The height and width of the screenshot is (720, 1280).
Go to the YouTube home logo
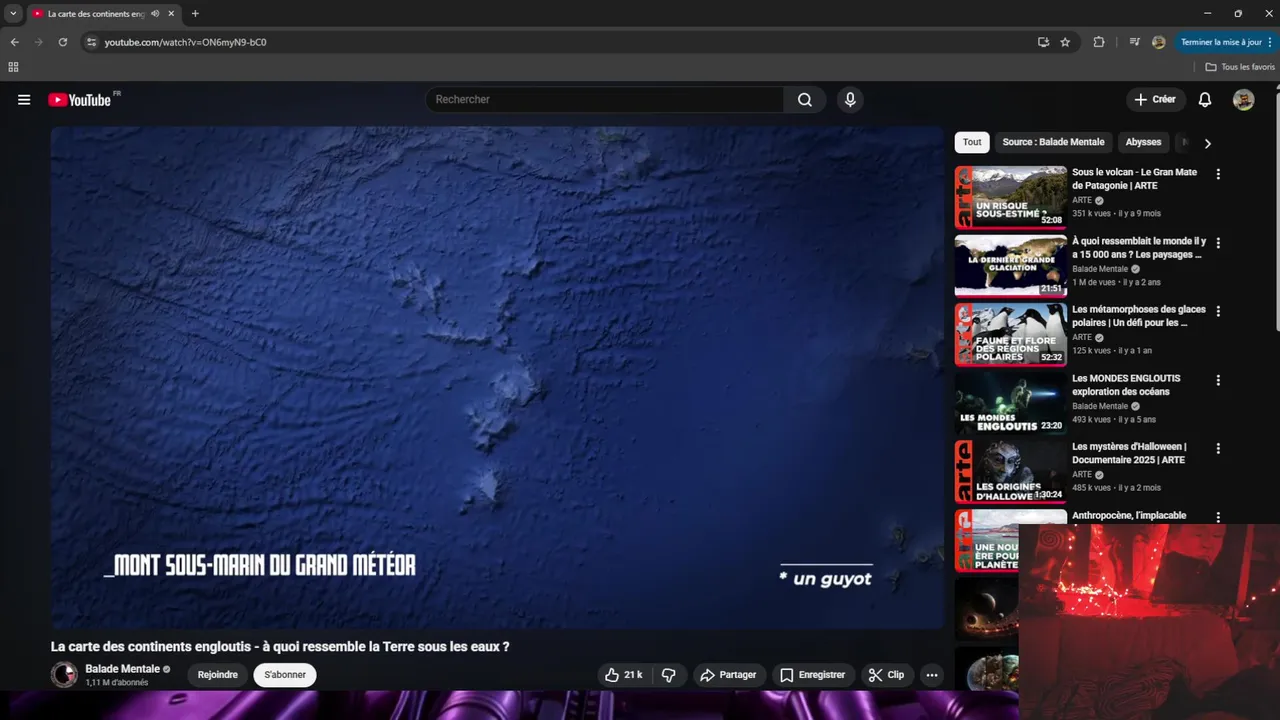click(79, 100)
